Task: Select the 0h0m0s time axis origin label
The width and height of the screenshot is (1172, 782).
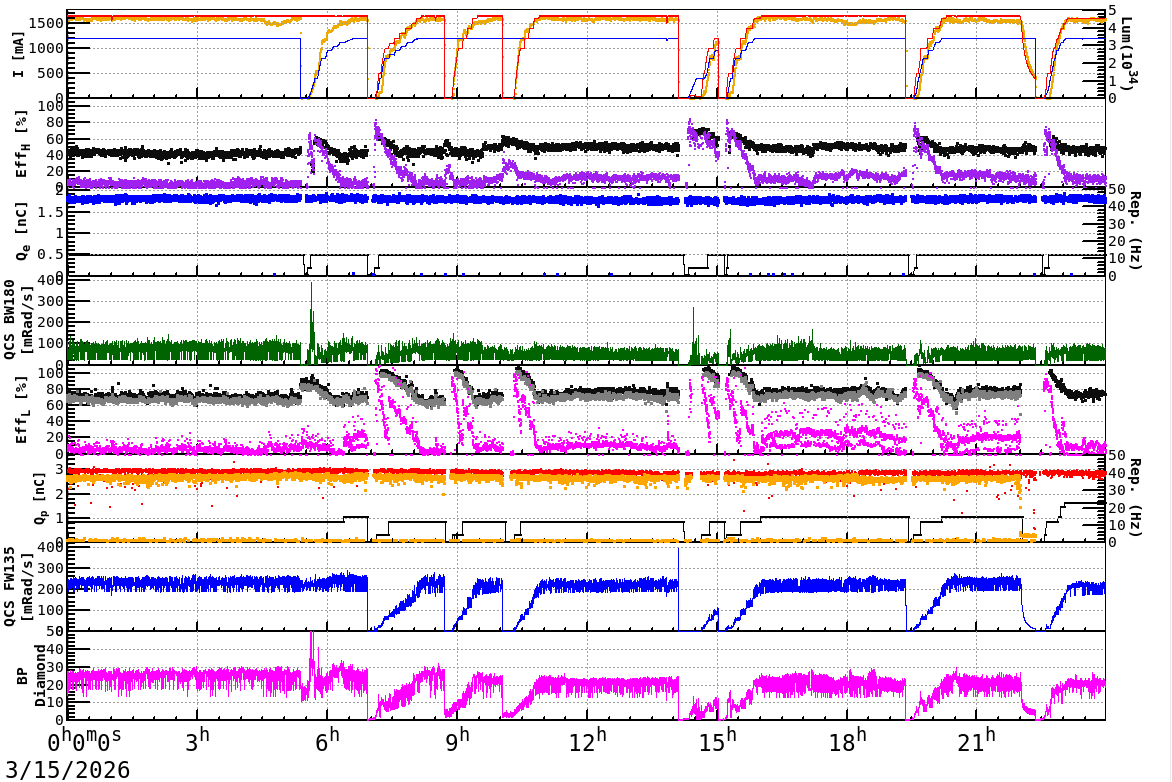Action: tap(84, 741)
